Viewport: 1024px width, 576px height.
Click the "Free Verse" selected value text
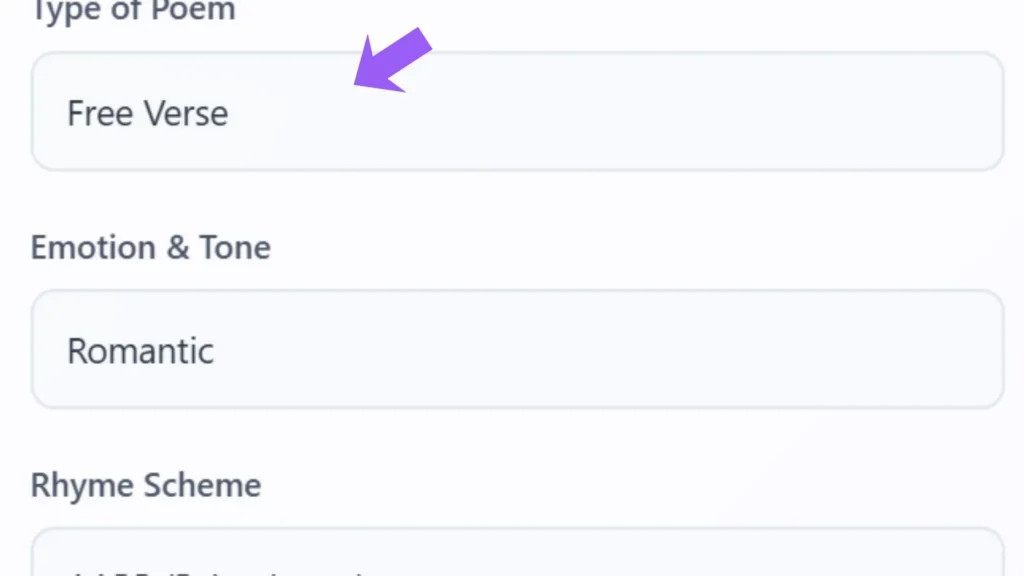[x=147, y=113]
